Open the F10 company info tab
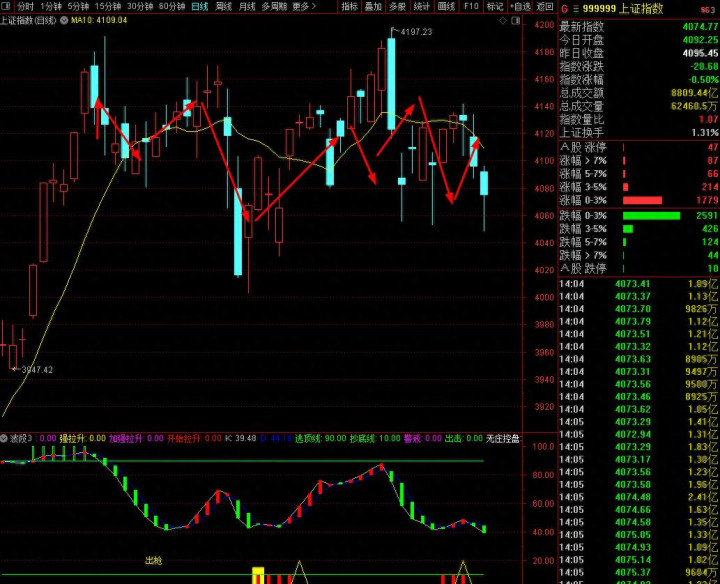Image resolution: width=720 pixels, height=584 pixels. [x=471, y=6]
